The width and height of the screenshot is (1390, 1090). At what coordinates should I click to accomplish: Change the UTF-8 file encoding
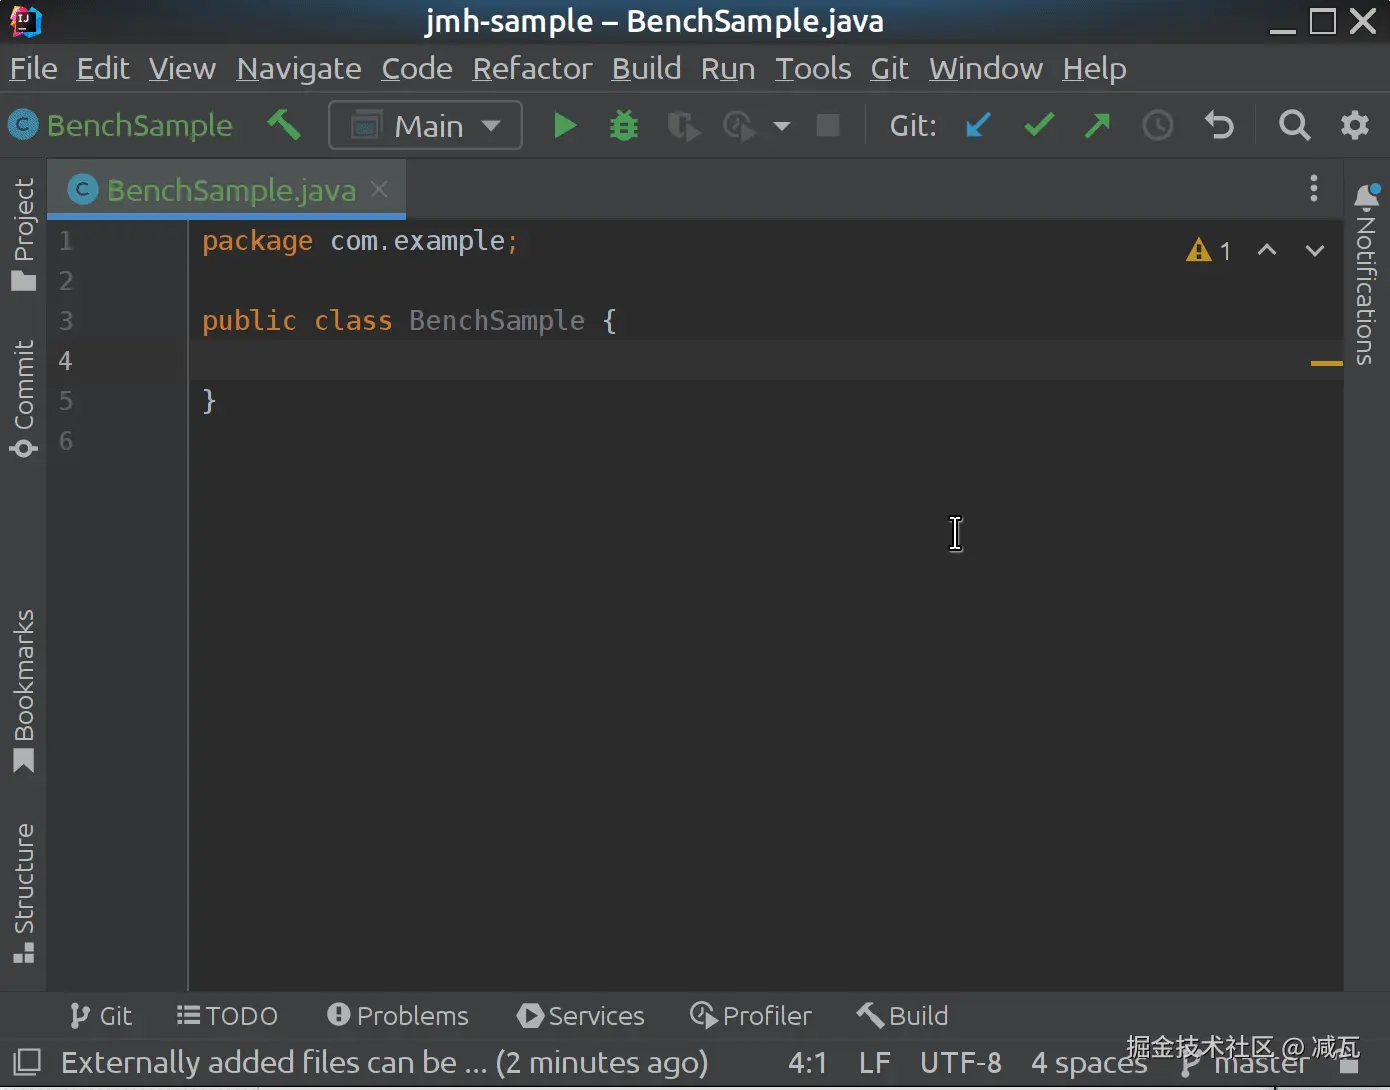point(961,1062)
